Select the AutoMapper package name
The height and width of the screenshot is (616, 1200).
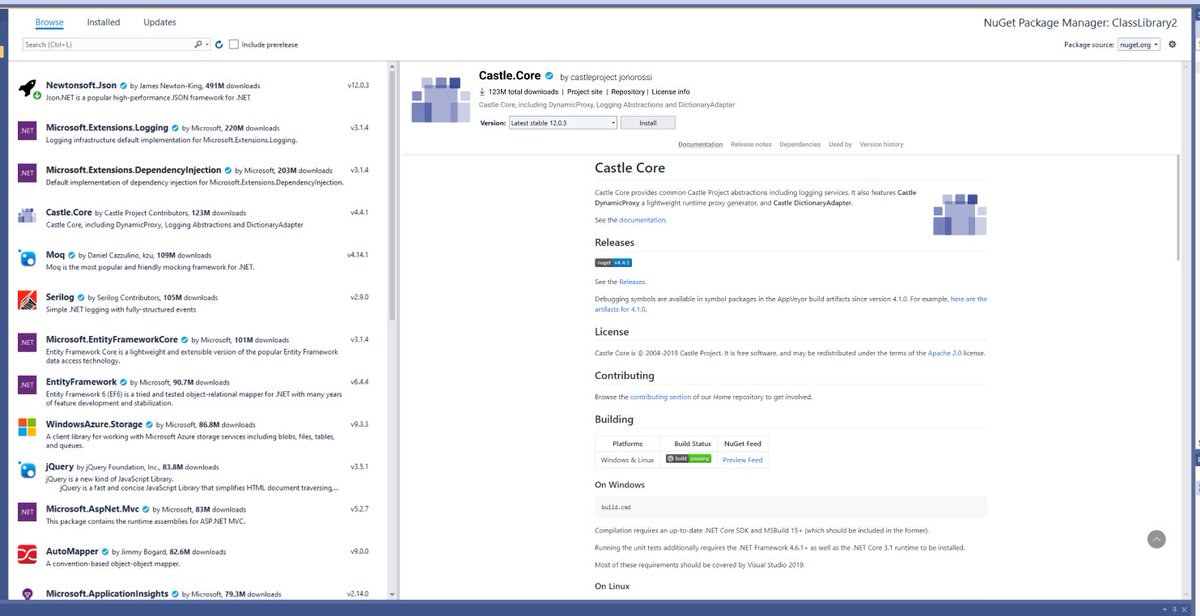click(74, 551)
